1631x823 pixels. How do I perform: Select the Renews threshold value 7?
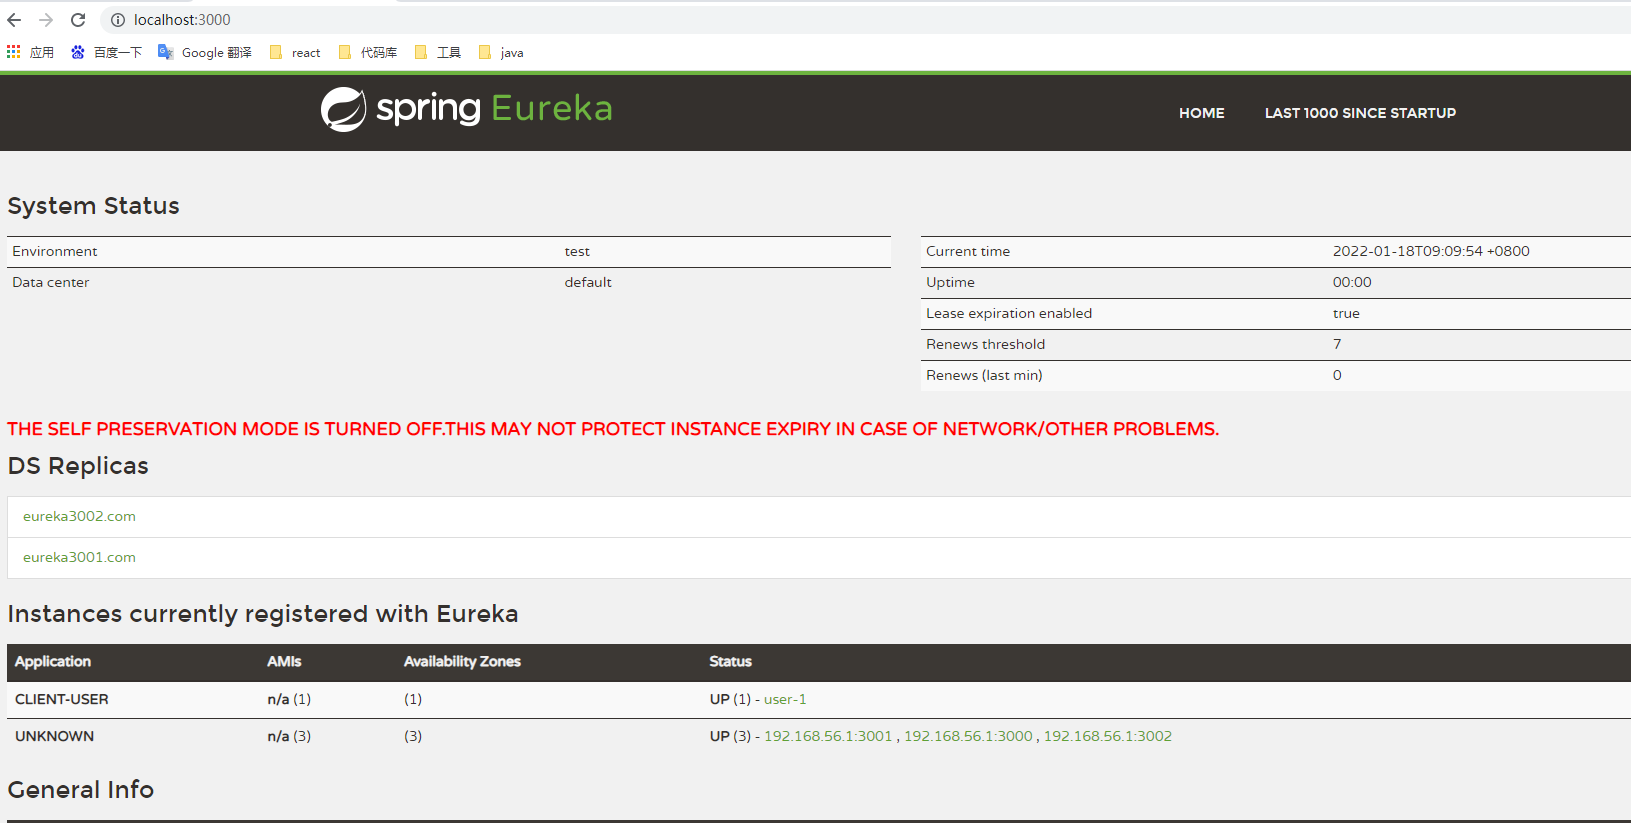coord(1337,344)
